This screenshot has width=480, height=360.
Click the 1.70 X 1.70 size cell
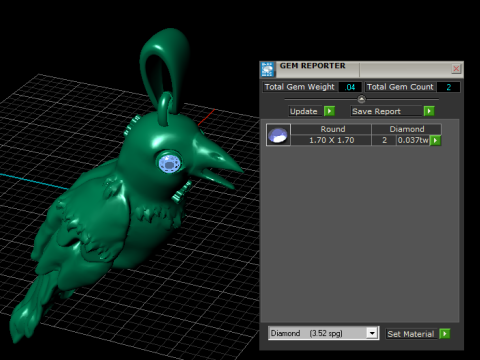(331, 140)
